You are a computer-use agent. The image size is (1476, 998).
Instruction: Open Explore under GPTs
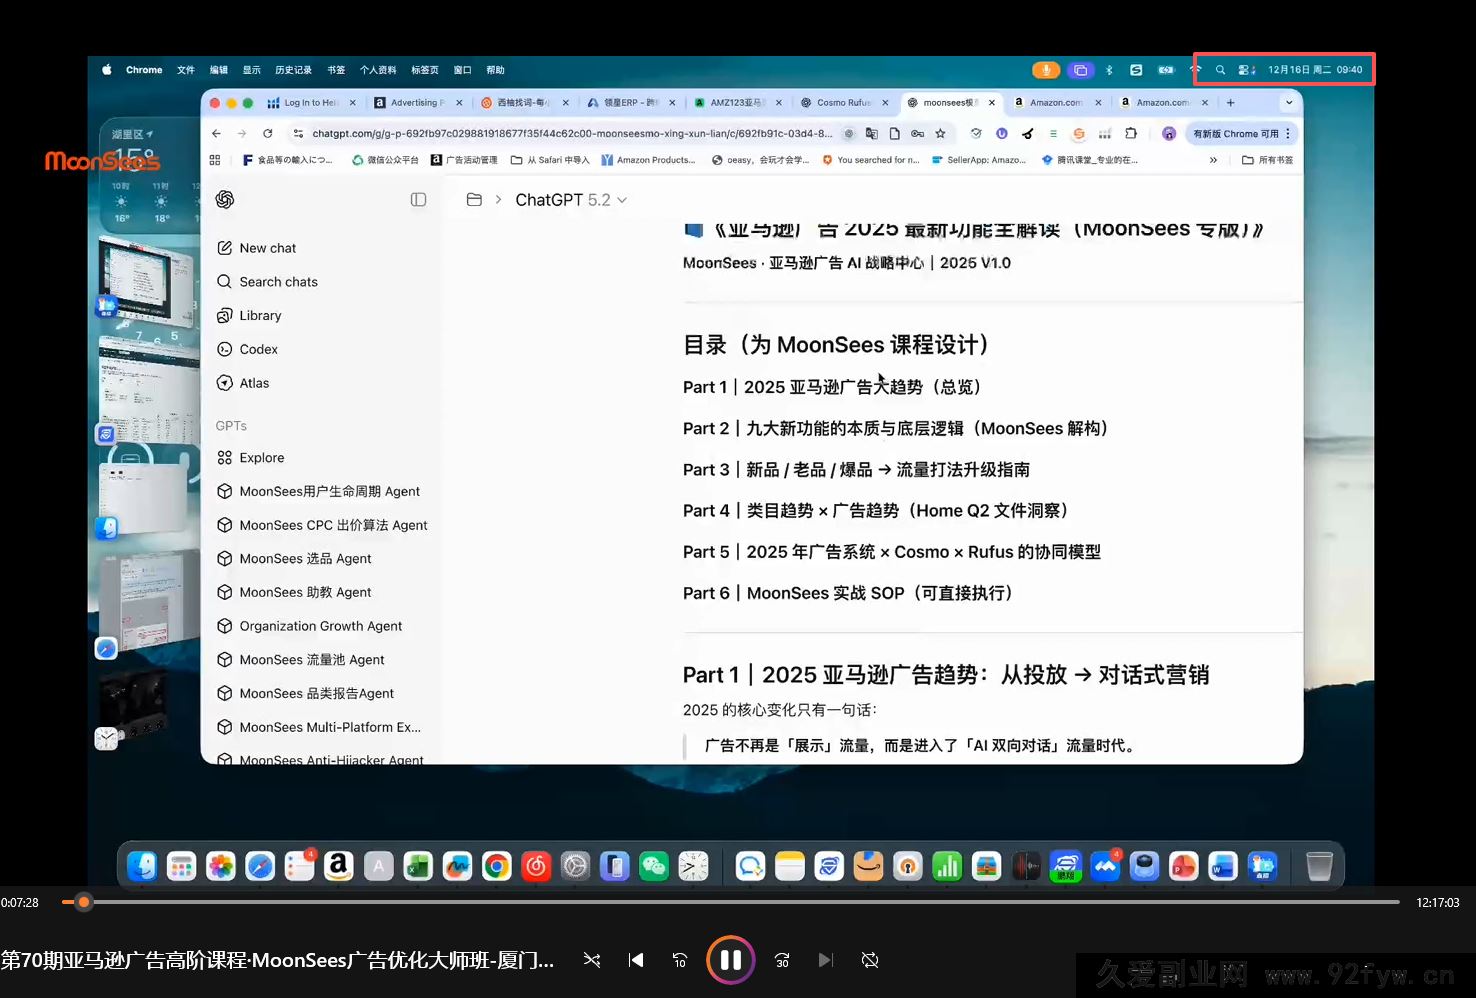tap(262, 457)
